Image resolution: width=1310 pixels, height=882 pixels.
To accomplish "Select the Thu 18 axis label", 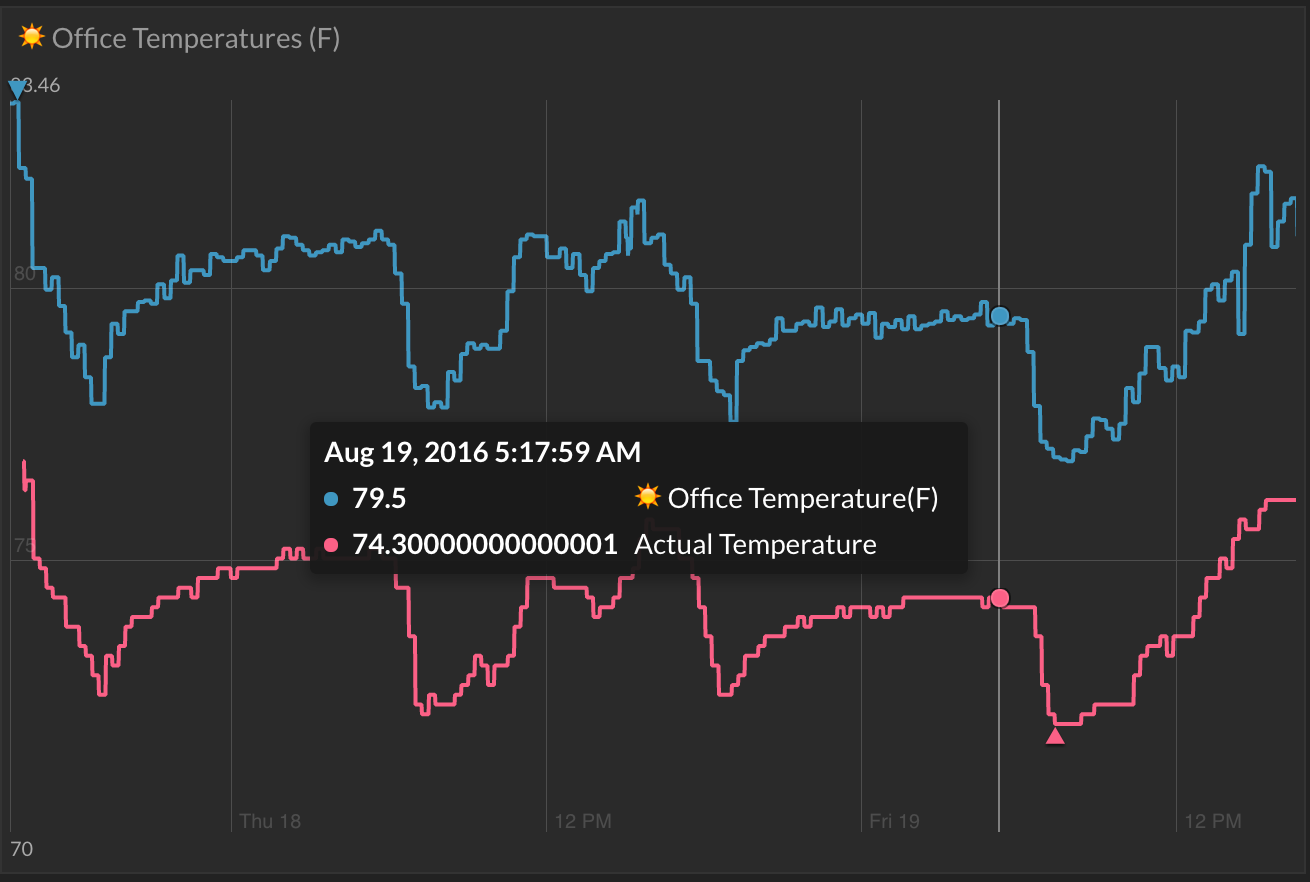I will [x=270, y=820].
